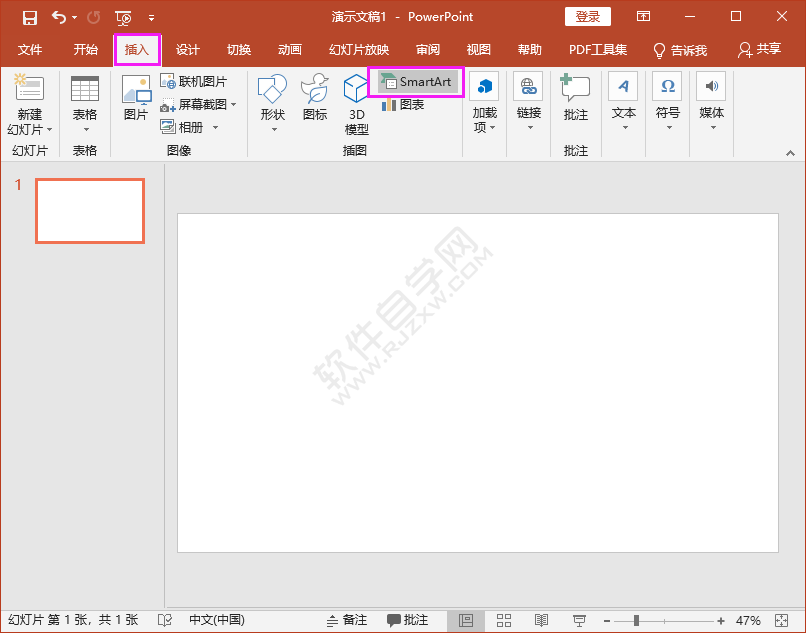Click on the blank slide canvas

pyautogui.click(x=478, y=383)
